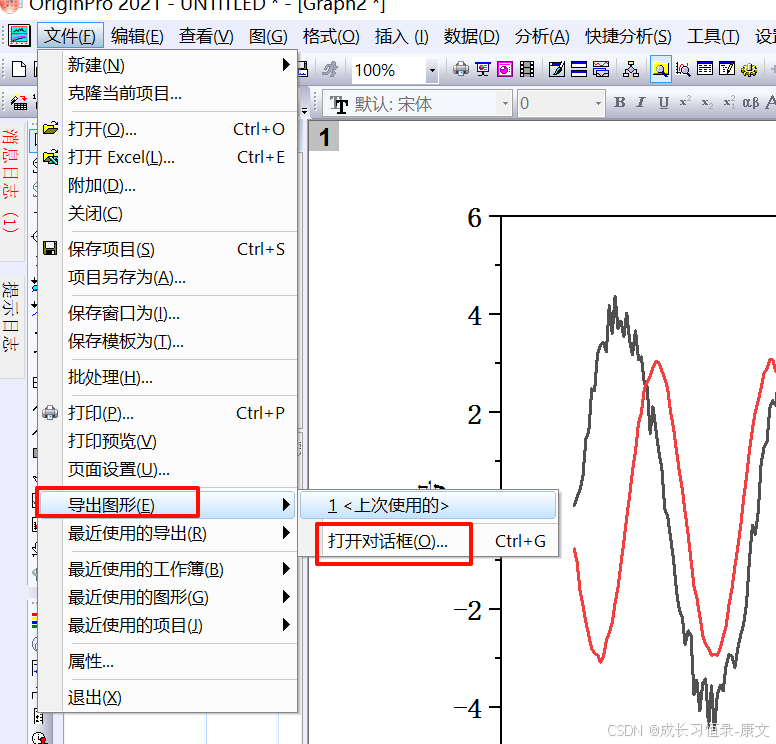Screen dimensions: 776x744
Task: Click Send Graphs to PowerPoint icon
Action: [x=505, y=69]
